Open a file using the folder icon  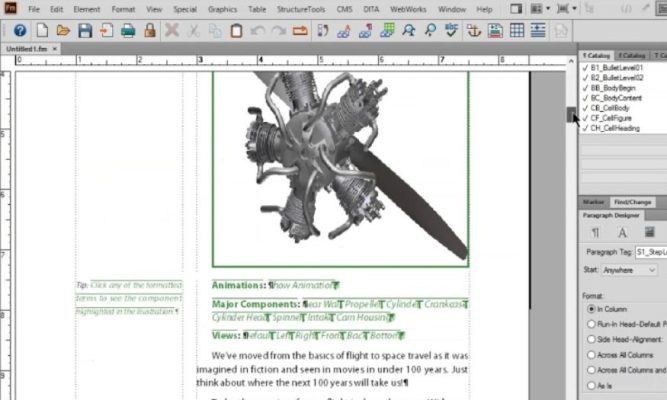[x=65, y=30]
